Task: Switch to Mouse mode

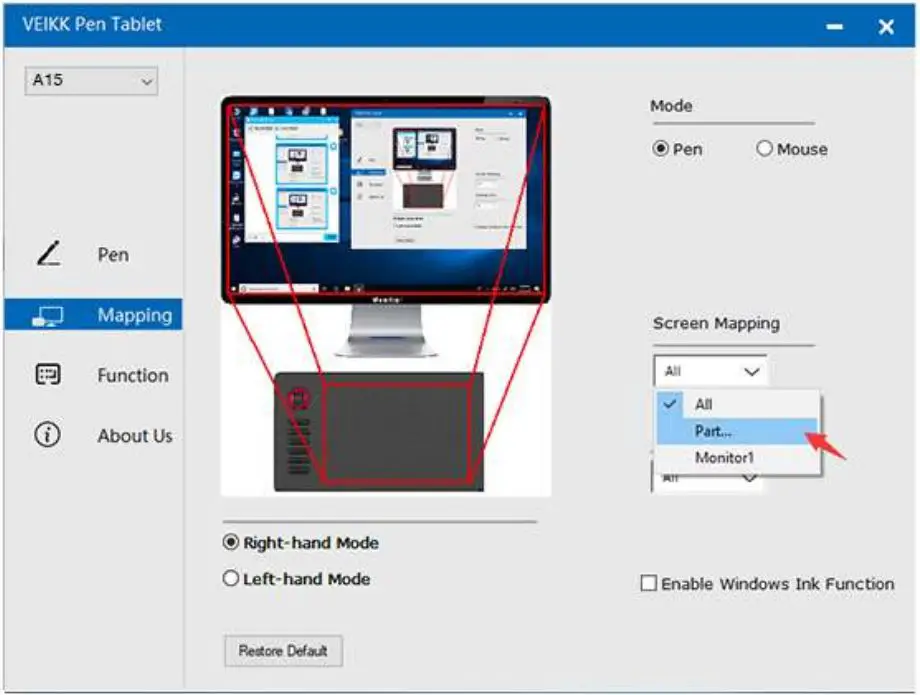Action: tap(765, 148)
